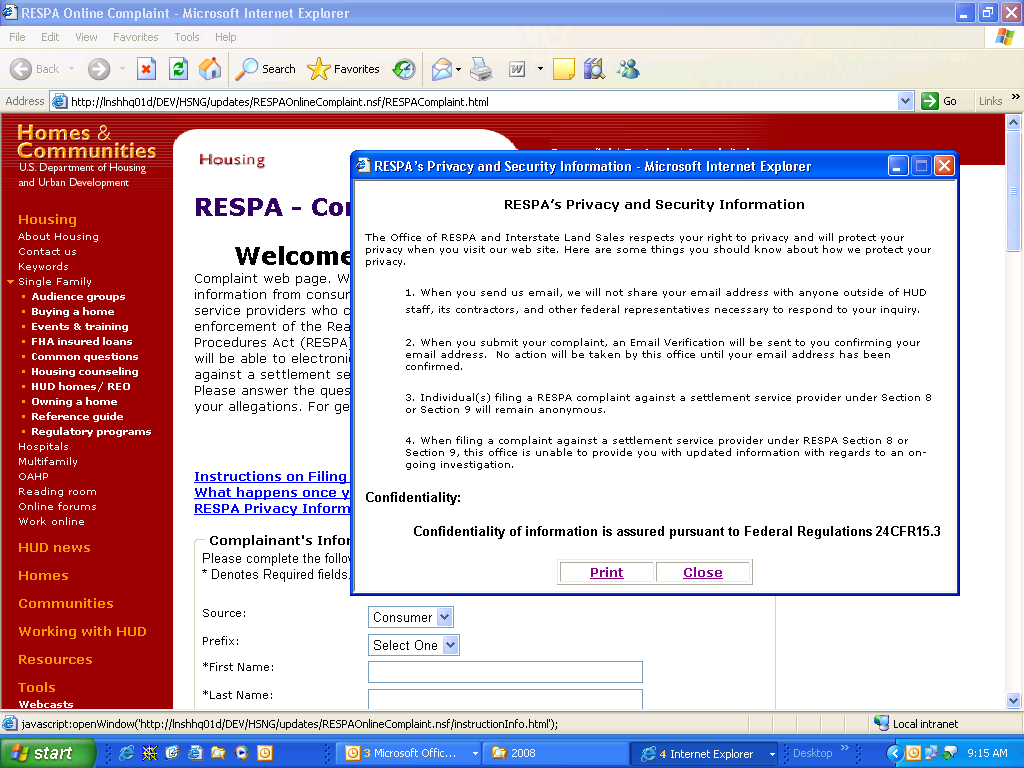Click the Forward navigation arrow icon
This screenshot has height=768, width=1024.
pyautogui.click(x=99, y=69)
